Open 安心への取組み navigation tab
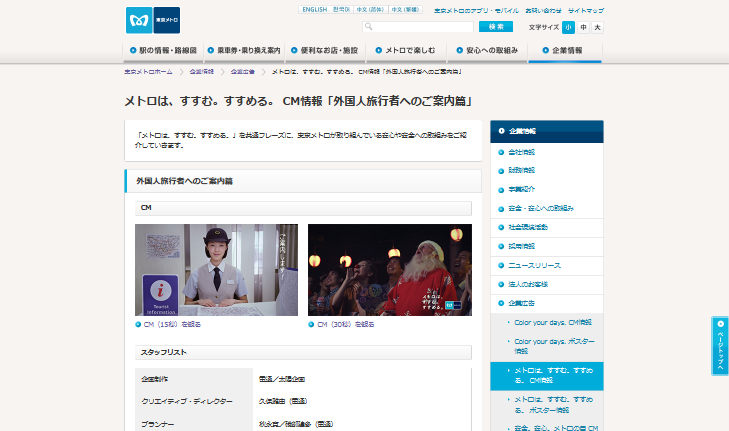This screenshot has height=431, width=729. click(x=487, y=51)
